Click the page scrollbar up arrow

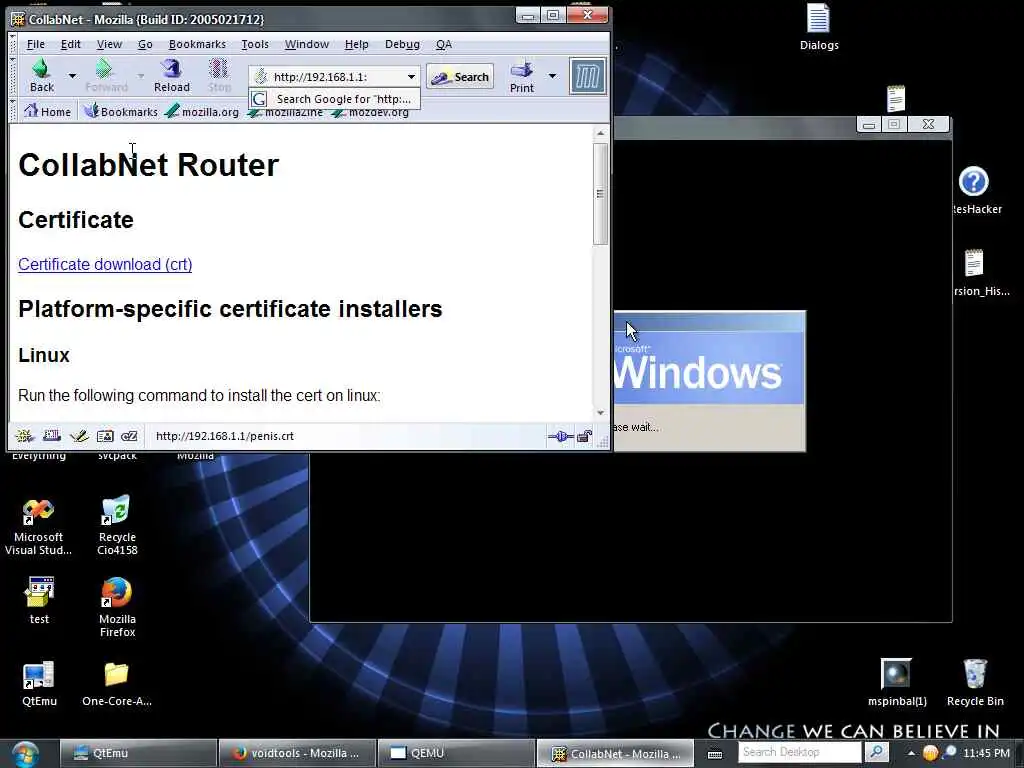click(x=600, y=133)
